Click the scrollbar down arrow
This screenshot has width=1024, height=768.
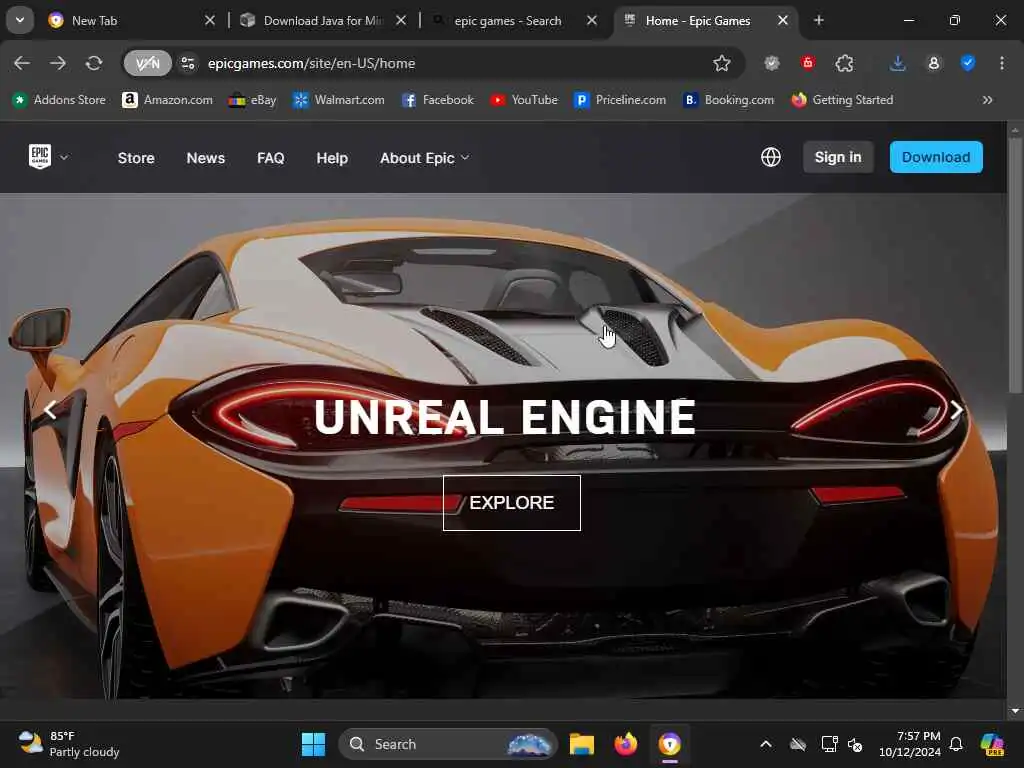tap(1015, 711)
